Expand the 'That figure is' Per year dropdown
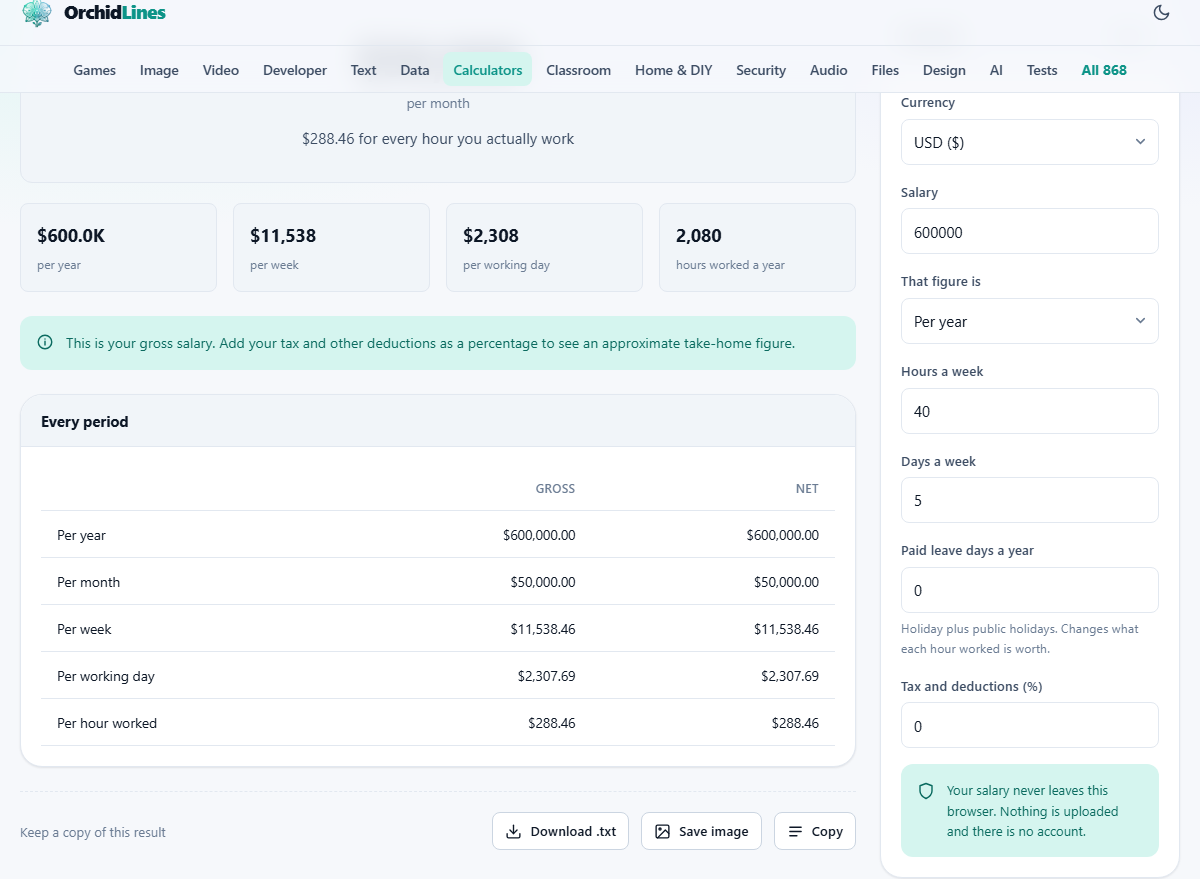This screenshot has height=879, width=1200. point(1030,321)
